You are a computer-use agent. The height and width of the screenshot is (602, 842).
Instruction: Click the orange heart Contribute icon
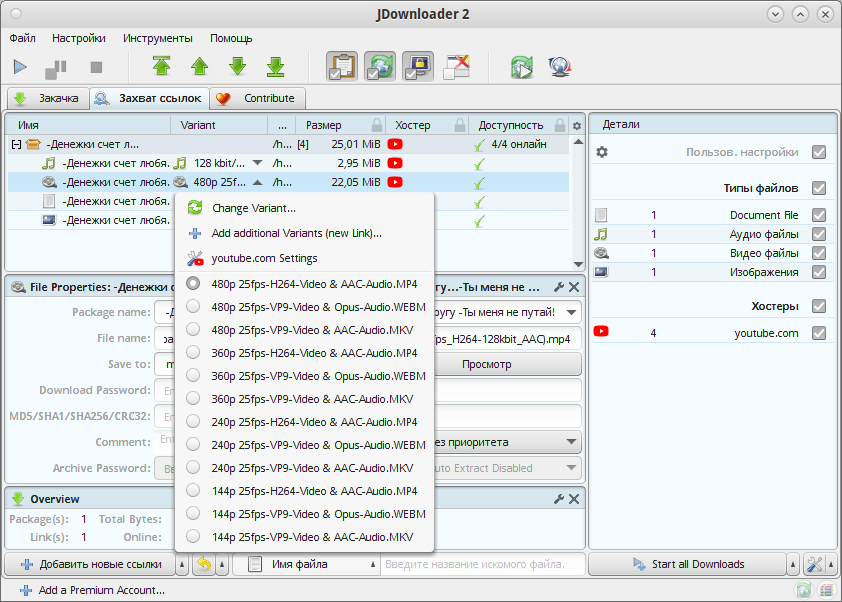(x=223, y=98)
